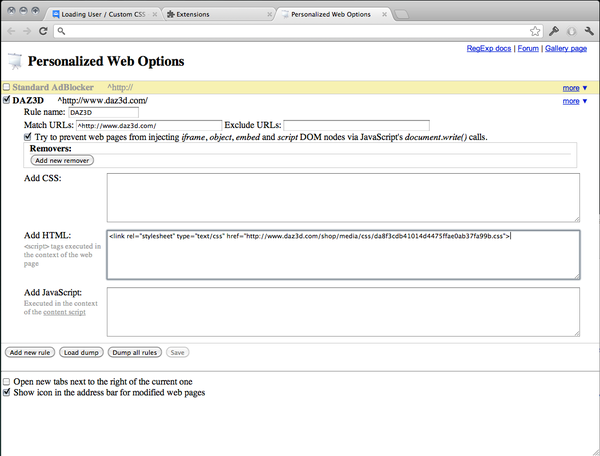This screenshot has height=456, width=600.
Task: Uncheck show icon in address bar option
Action: [7, 392]
